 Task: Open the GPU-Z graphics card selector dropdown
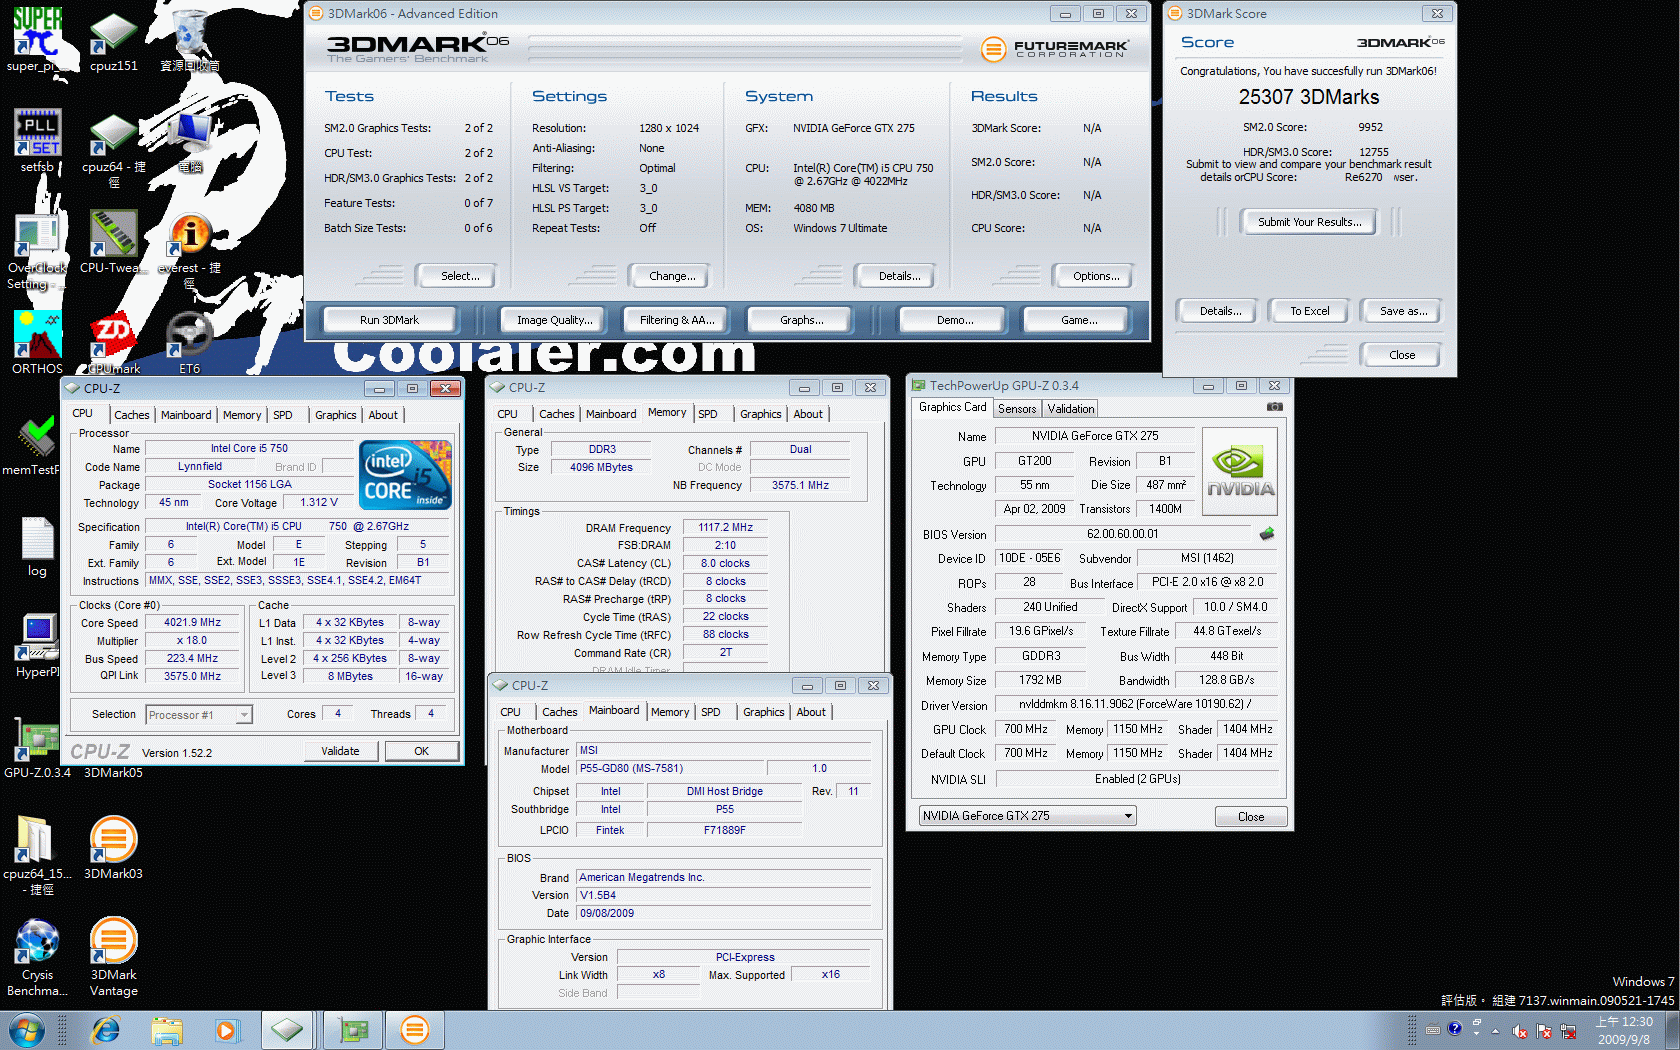click(x=1028, y=816)
